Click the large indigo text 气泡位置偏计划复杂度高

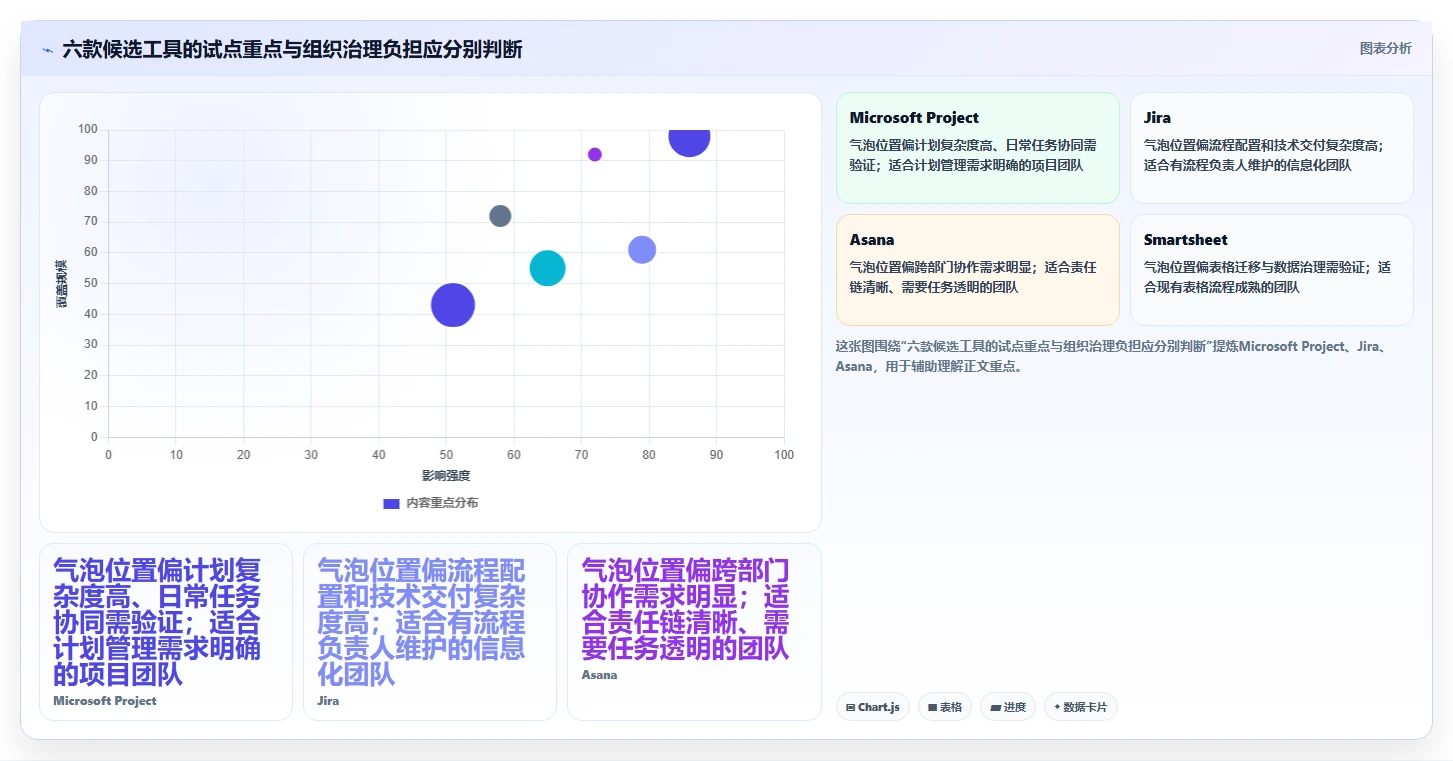click(157, 622)
